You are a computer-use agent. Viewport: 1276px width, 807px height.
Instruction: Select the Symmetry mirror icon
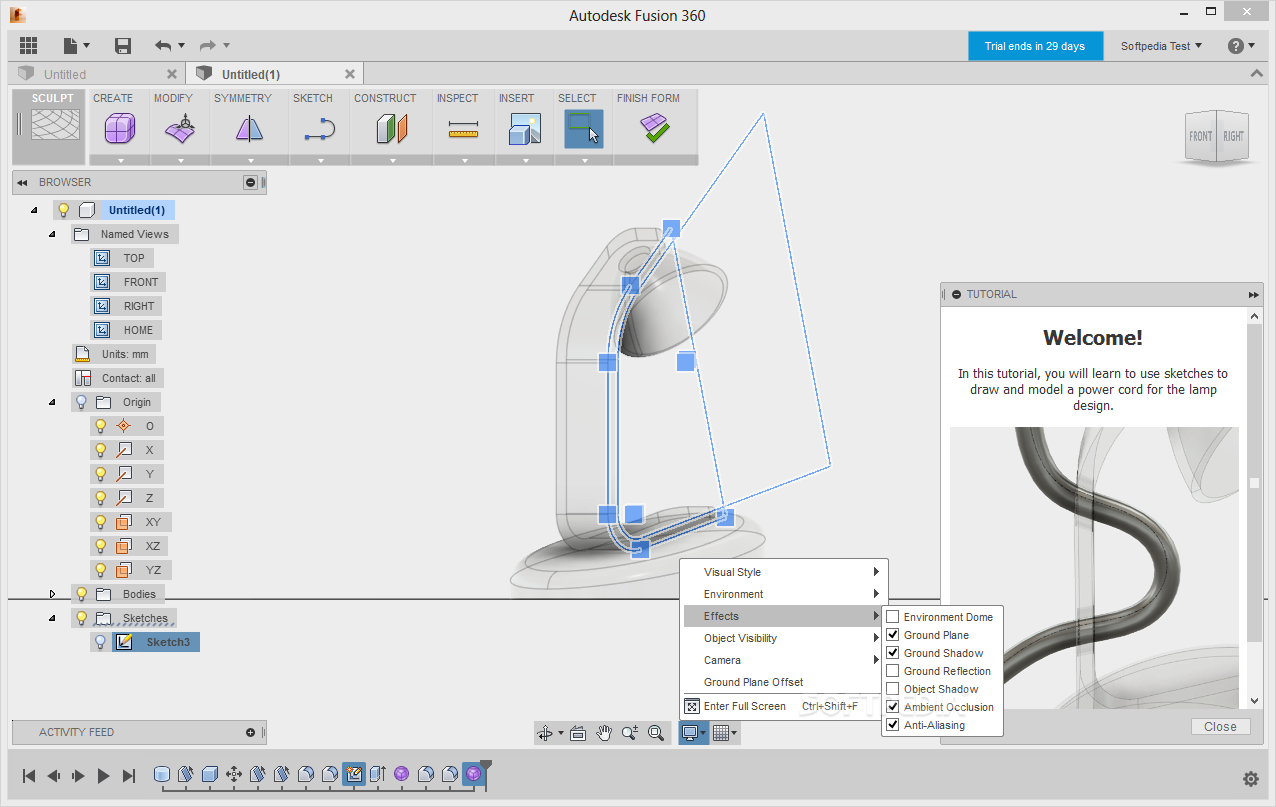click(x=249, y=129)
